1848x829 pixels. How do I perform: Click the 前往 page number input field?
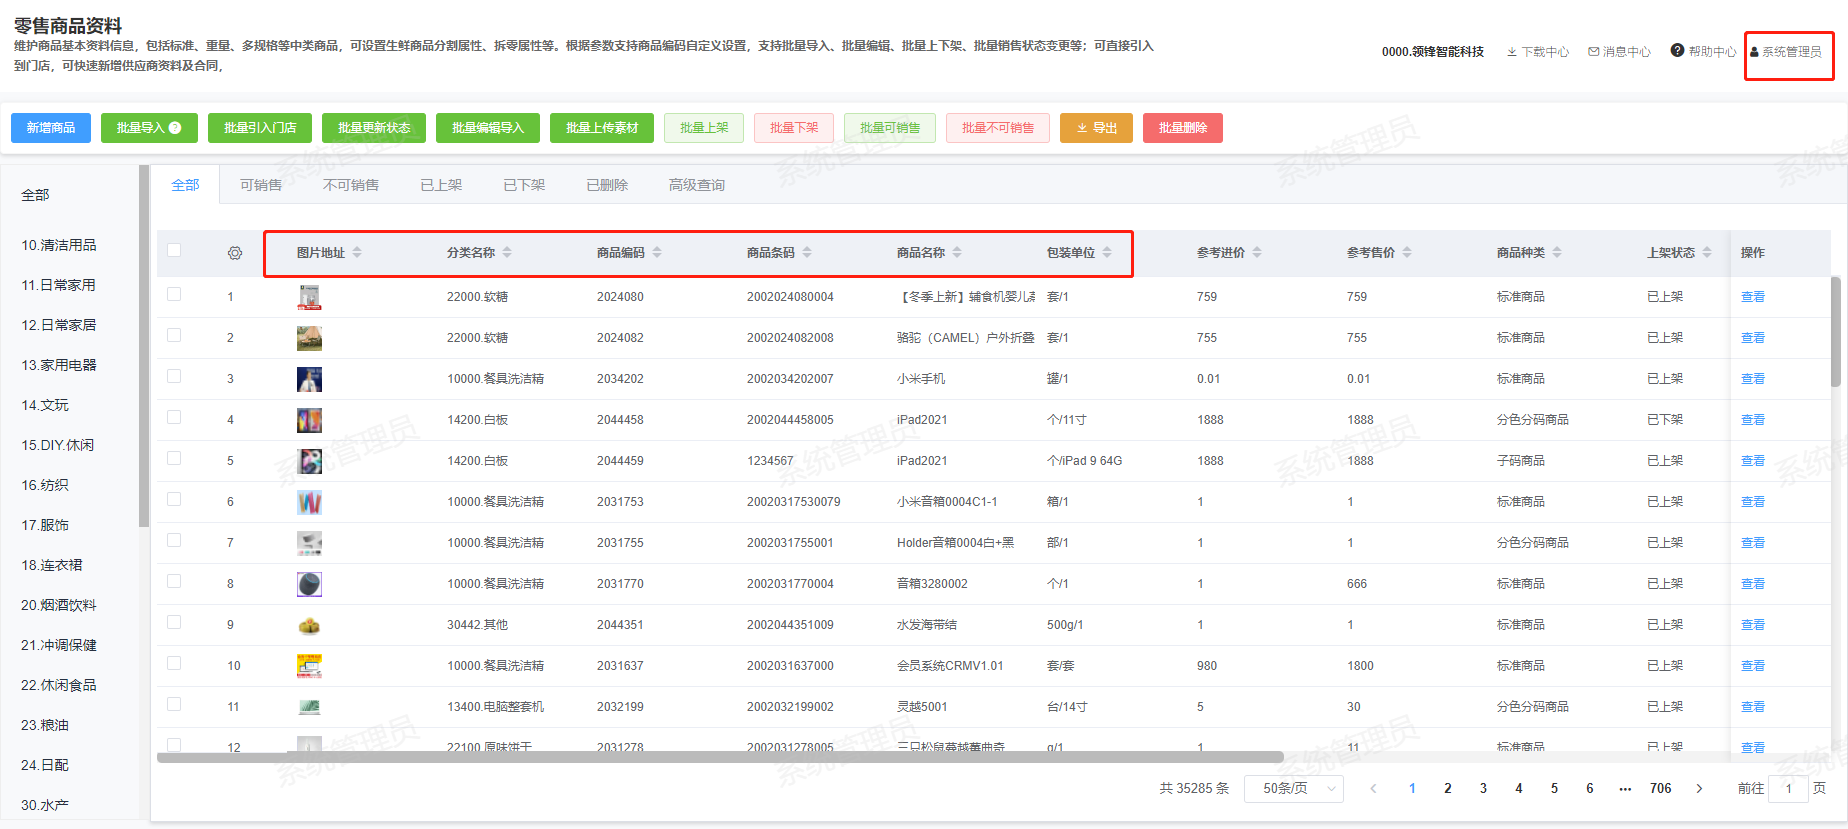tap(1788, 789)
